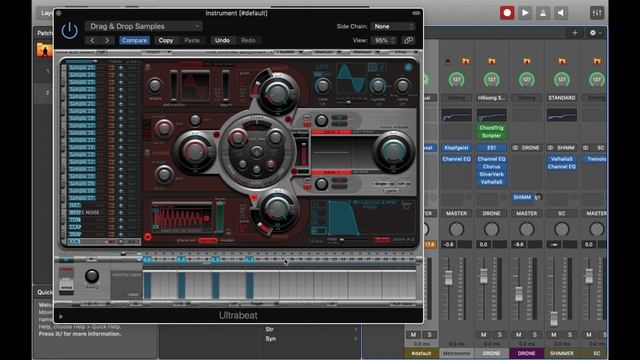Open the ChordTrig MIDI effect slot
640x360 pixels.
point(491,128)
